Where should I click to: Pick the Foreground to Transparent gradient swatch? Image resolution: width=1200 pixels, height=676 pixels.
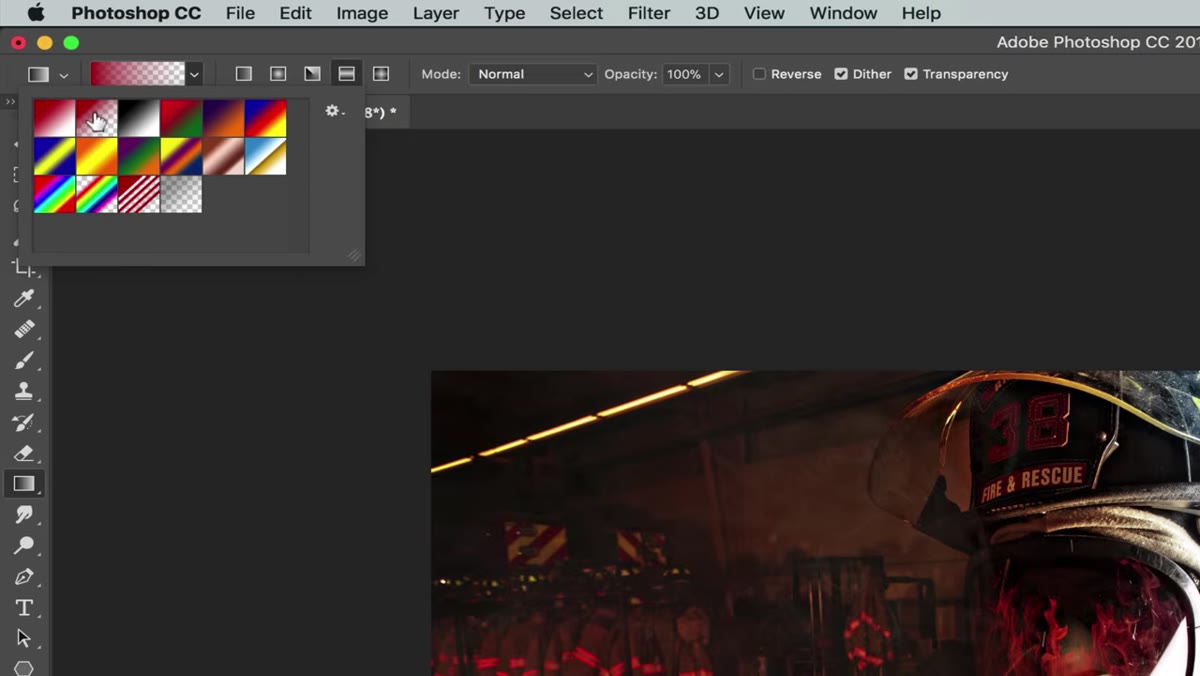97,118
